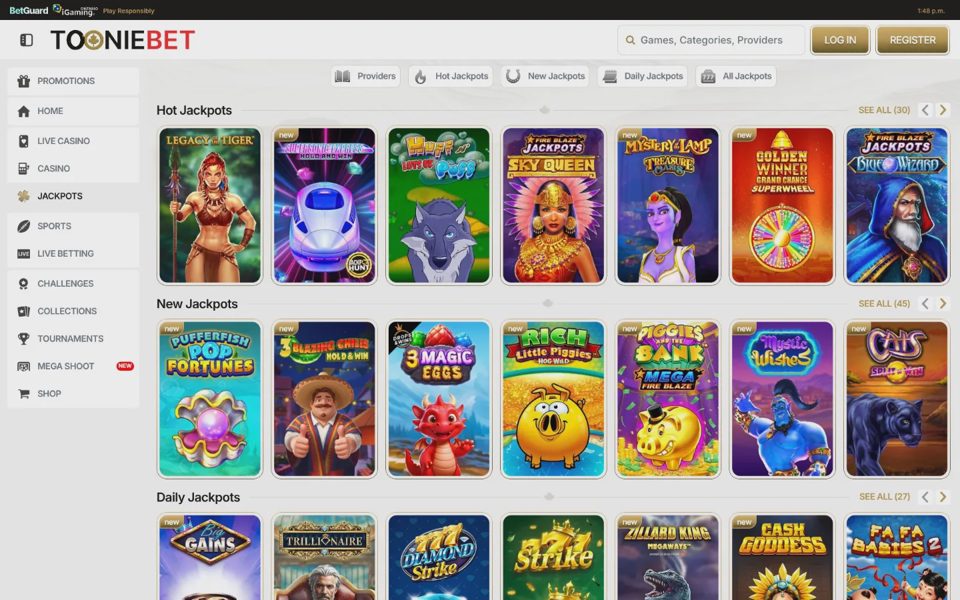Click the Hot Jackpots flame icon

click(x=421, y=77)
